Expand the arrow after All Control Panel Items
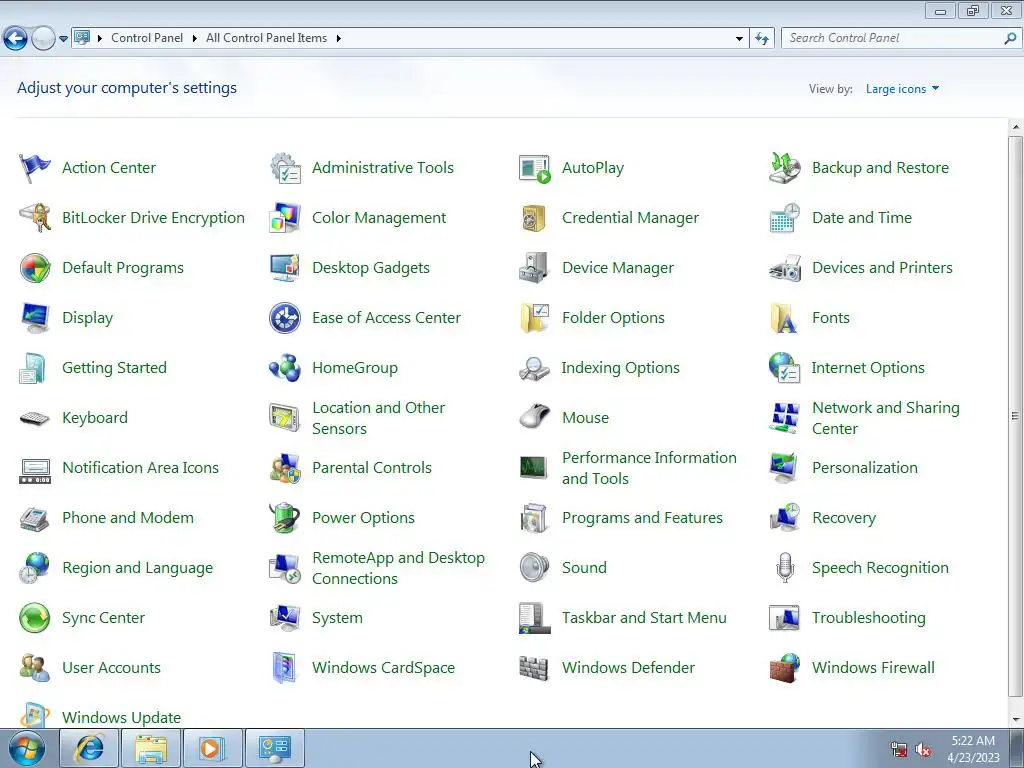This screenshot has height=768, width=1024. coord(338,39)
